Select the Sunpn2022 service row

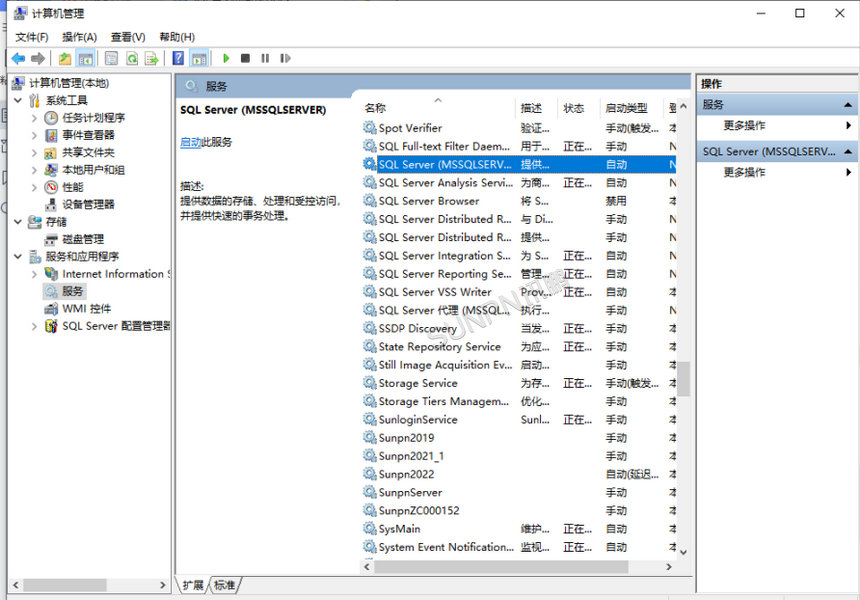point(519,474)
